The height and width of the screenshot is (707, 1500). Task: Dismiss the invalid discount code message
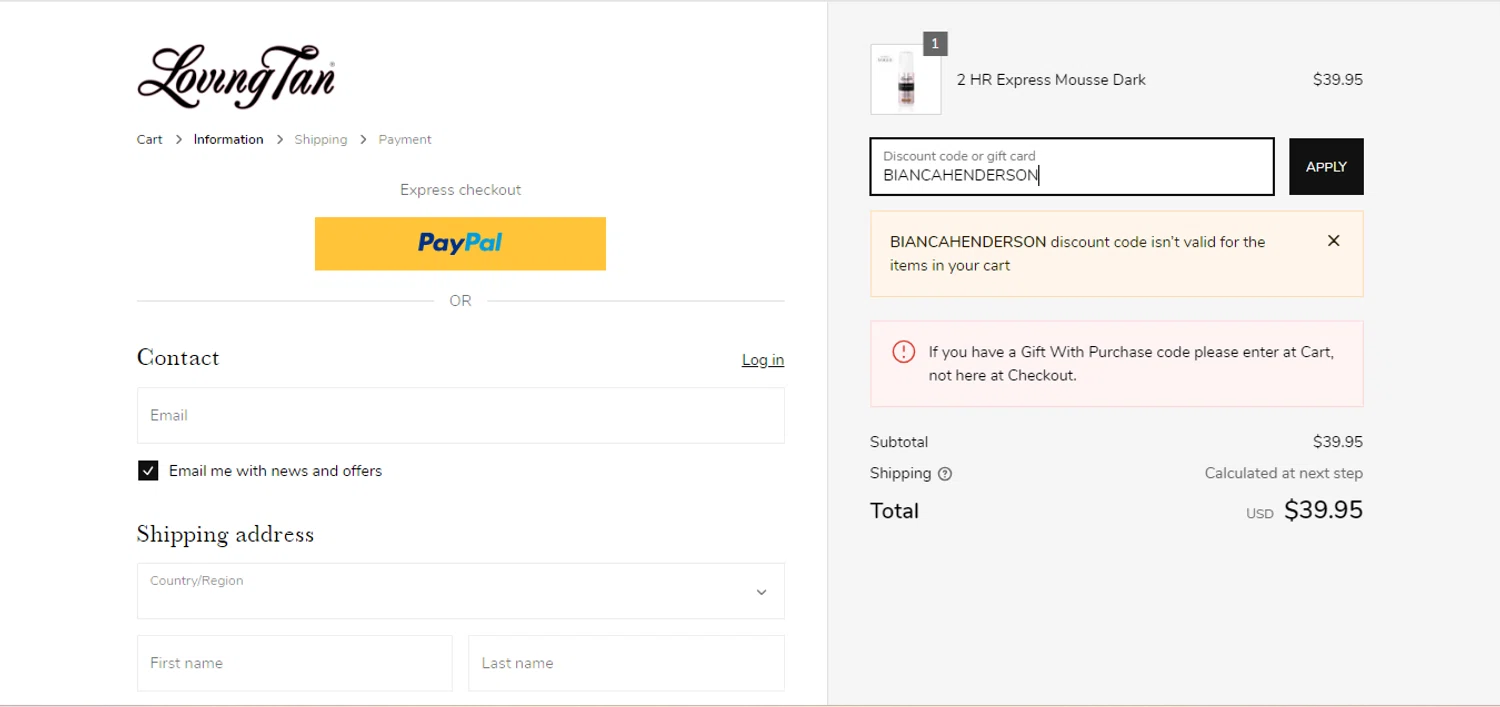click(1333, 241)
